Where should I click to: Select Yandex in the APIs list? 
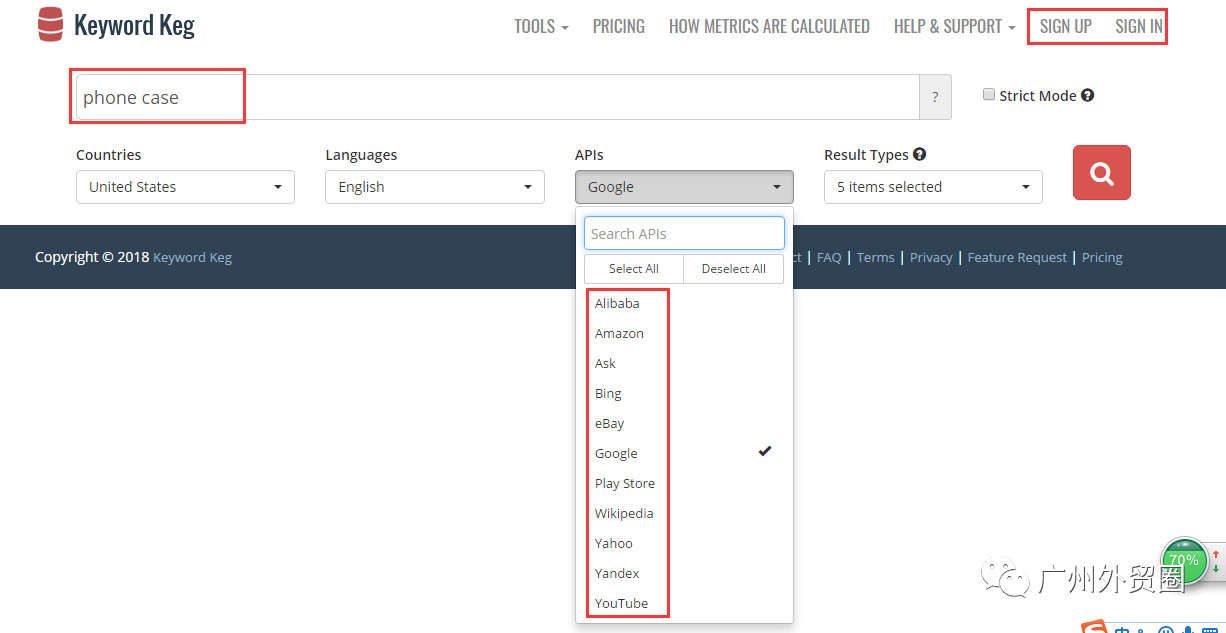[x=684, y=573]
